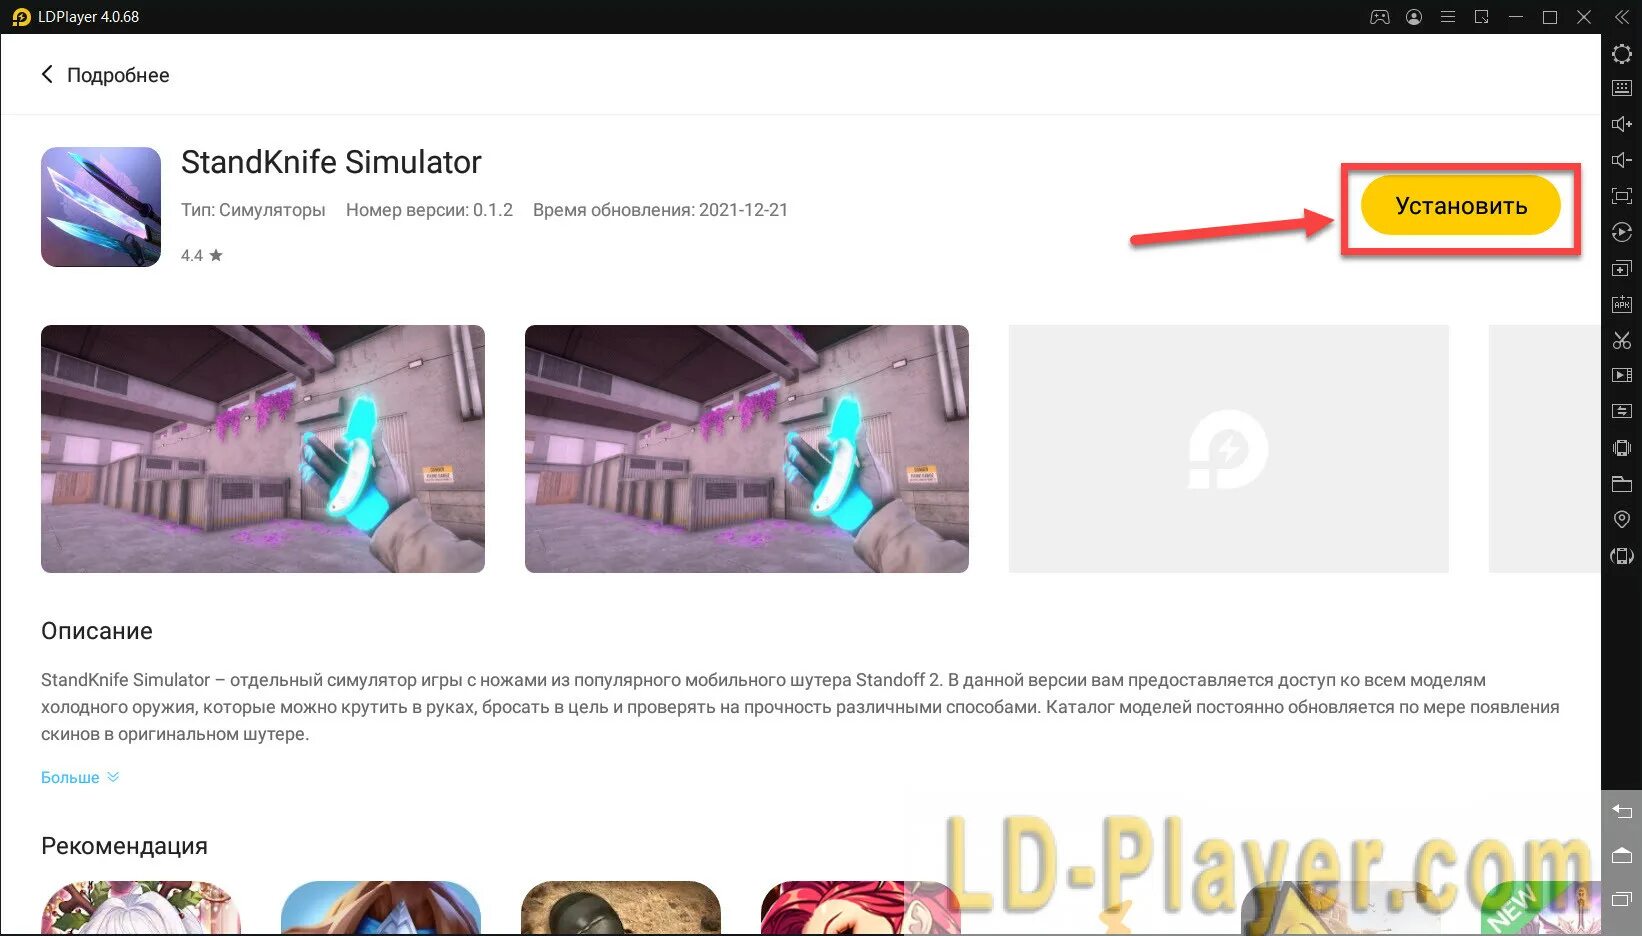
Task: Click the StandKnife Simulator app icon
Action: 101,207
